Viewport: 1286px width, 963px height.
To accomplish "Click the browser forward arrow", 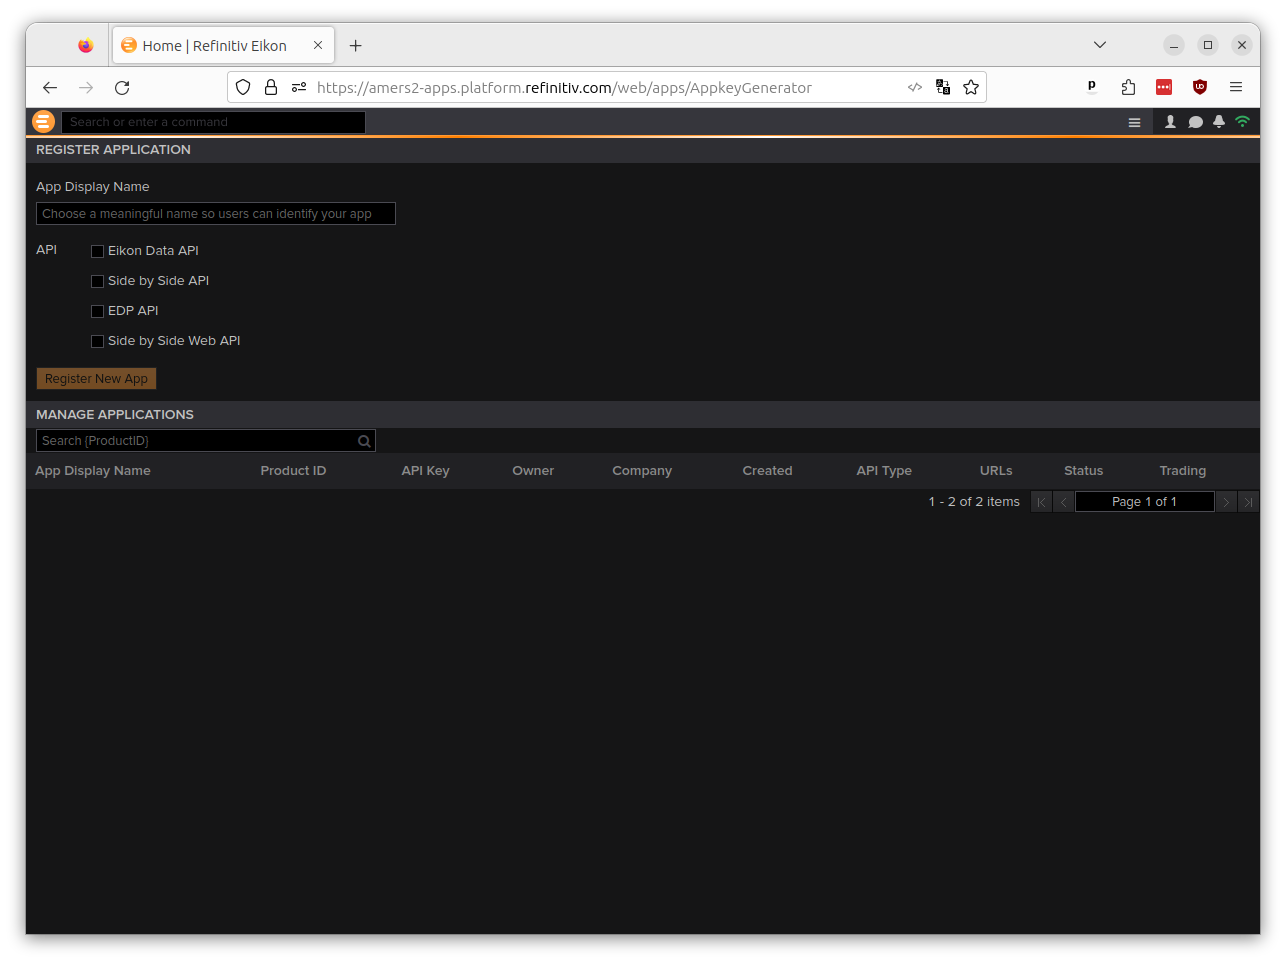I will (x=86, y=88).
